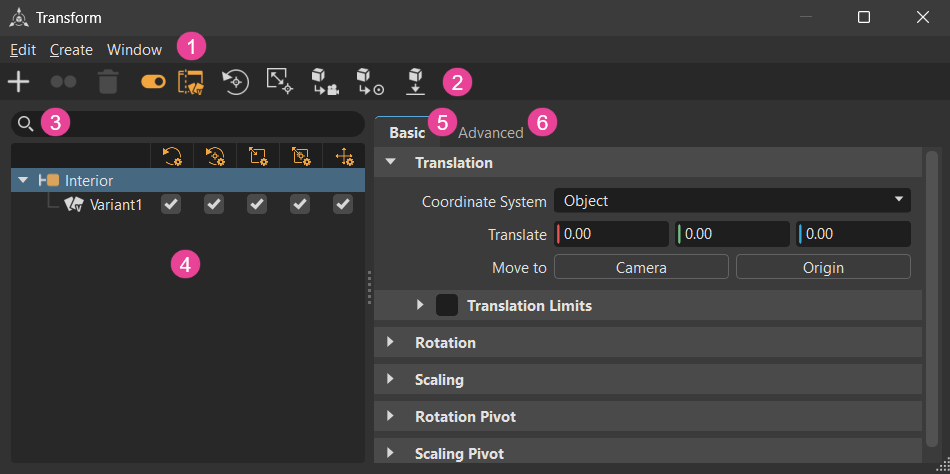The image size is (950, 474).
Task: Add a new transform variant with plus icon
Action: pyautogui.click(x=19, y=82)
